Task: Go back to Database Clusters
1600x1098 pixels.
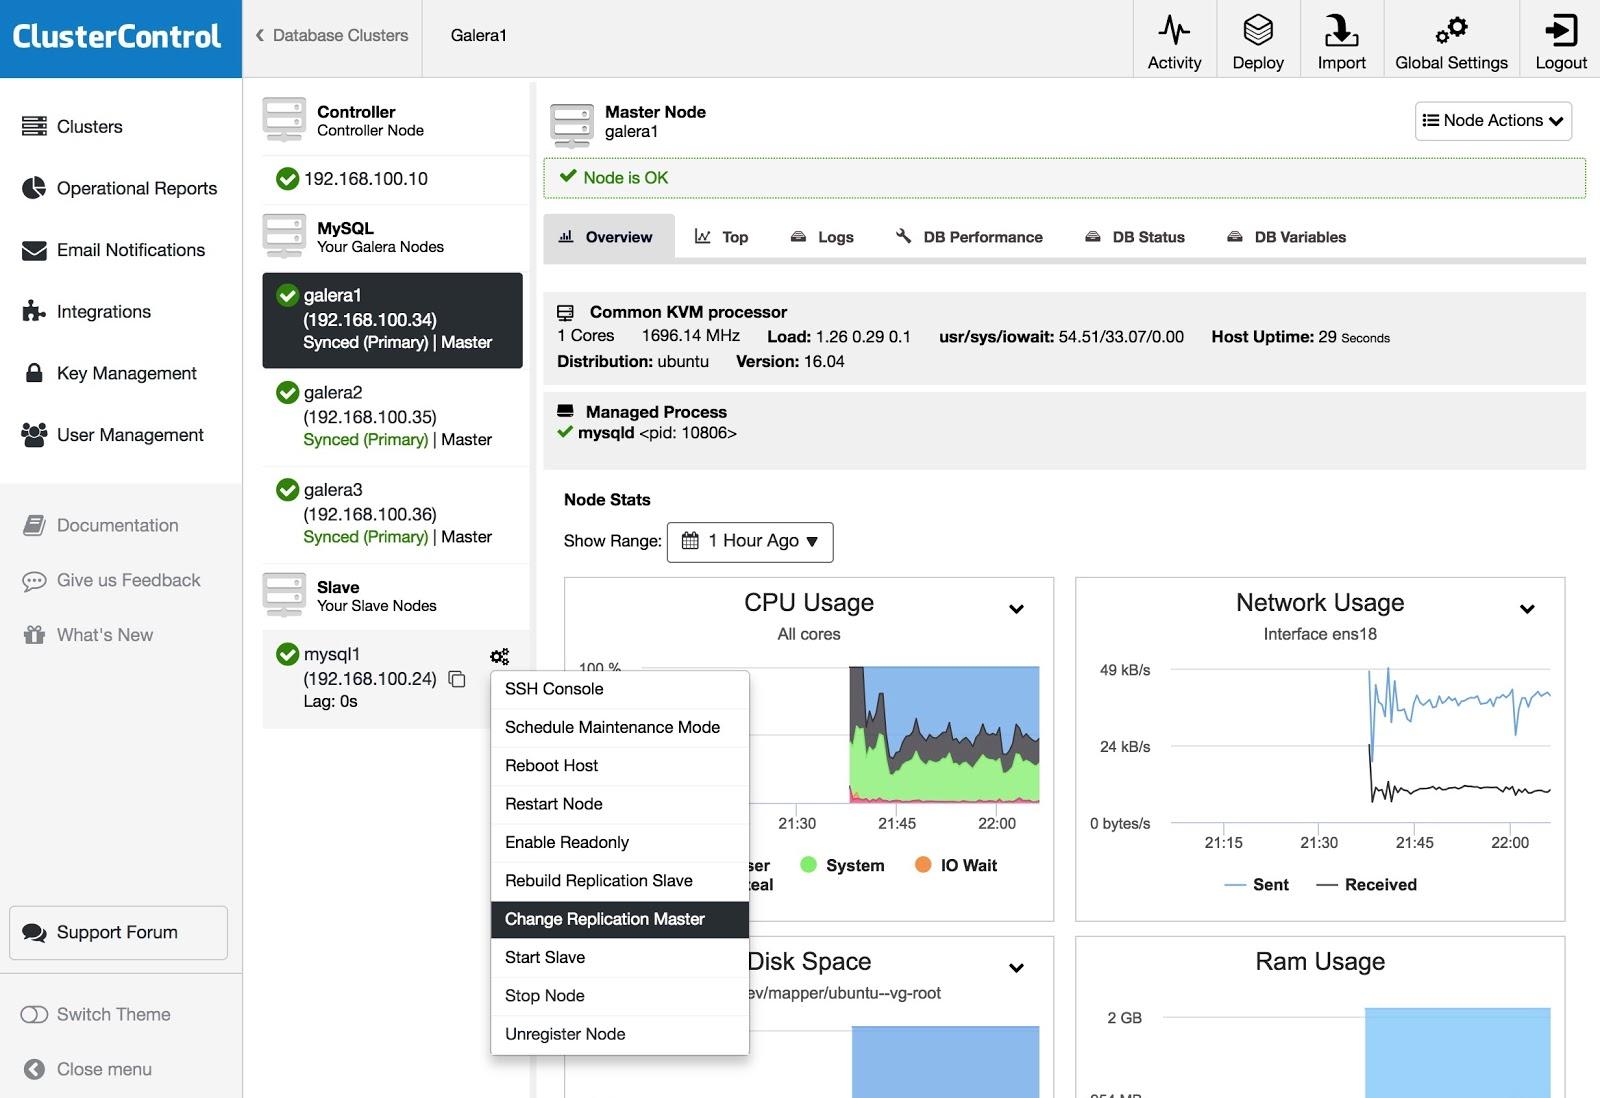Action: 332,36
